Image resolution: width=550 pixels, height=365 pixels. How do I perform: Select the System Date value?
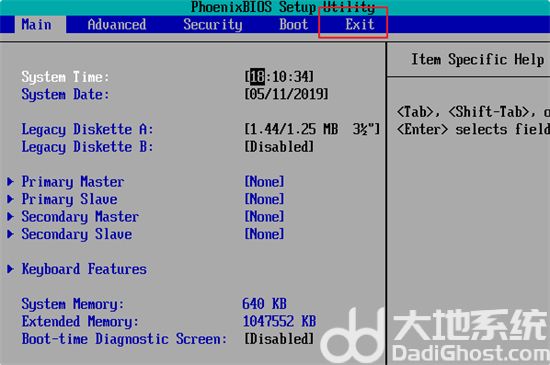(287, 94)
